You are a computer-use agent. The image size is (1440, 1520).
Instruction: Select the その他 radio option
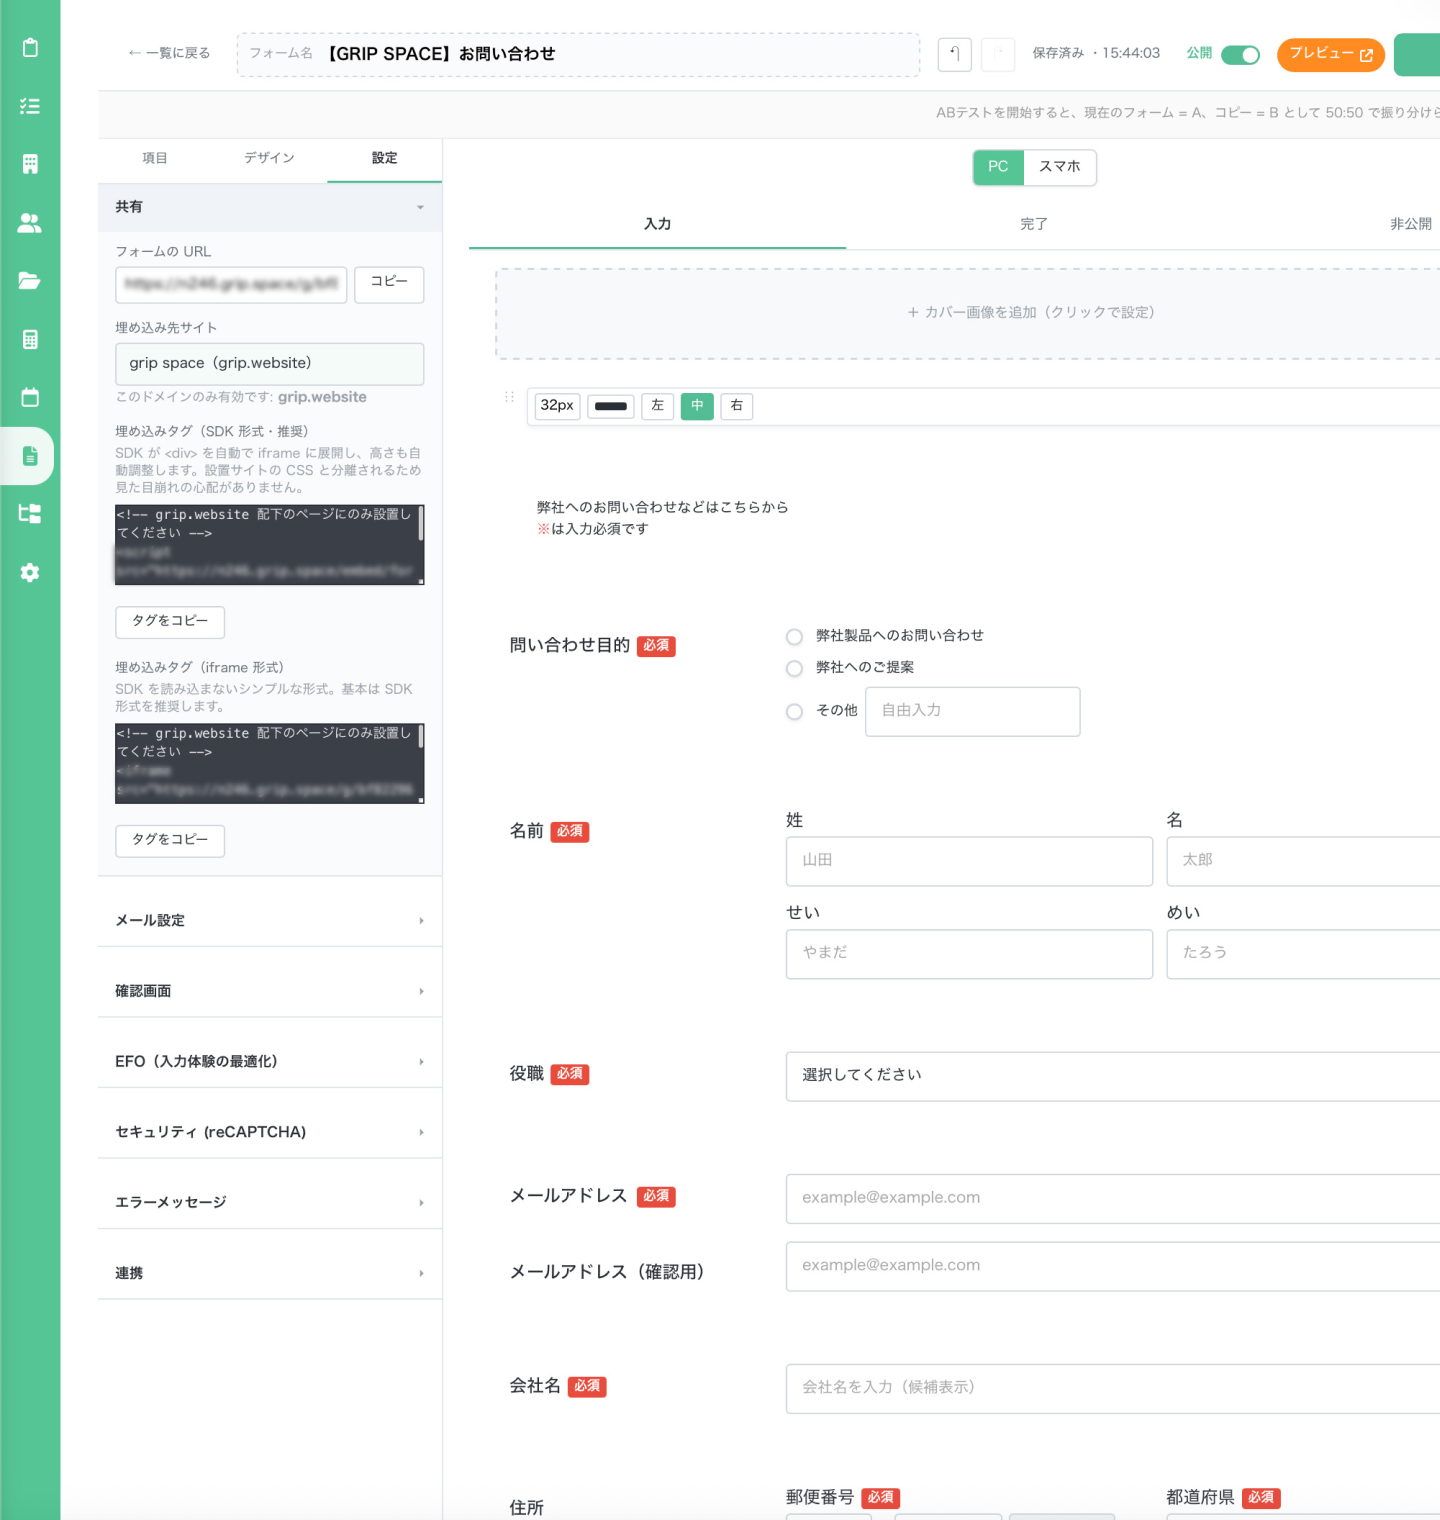[x=794, y=712]
